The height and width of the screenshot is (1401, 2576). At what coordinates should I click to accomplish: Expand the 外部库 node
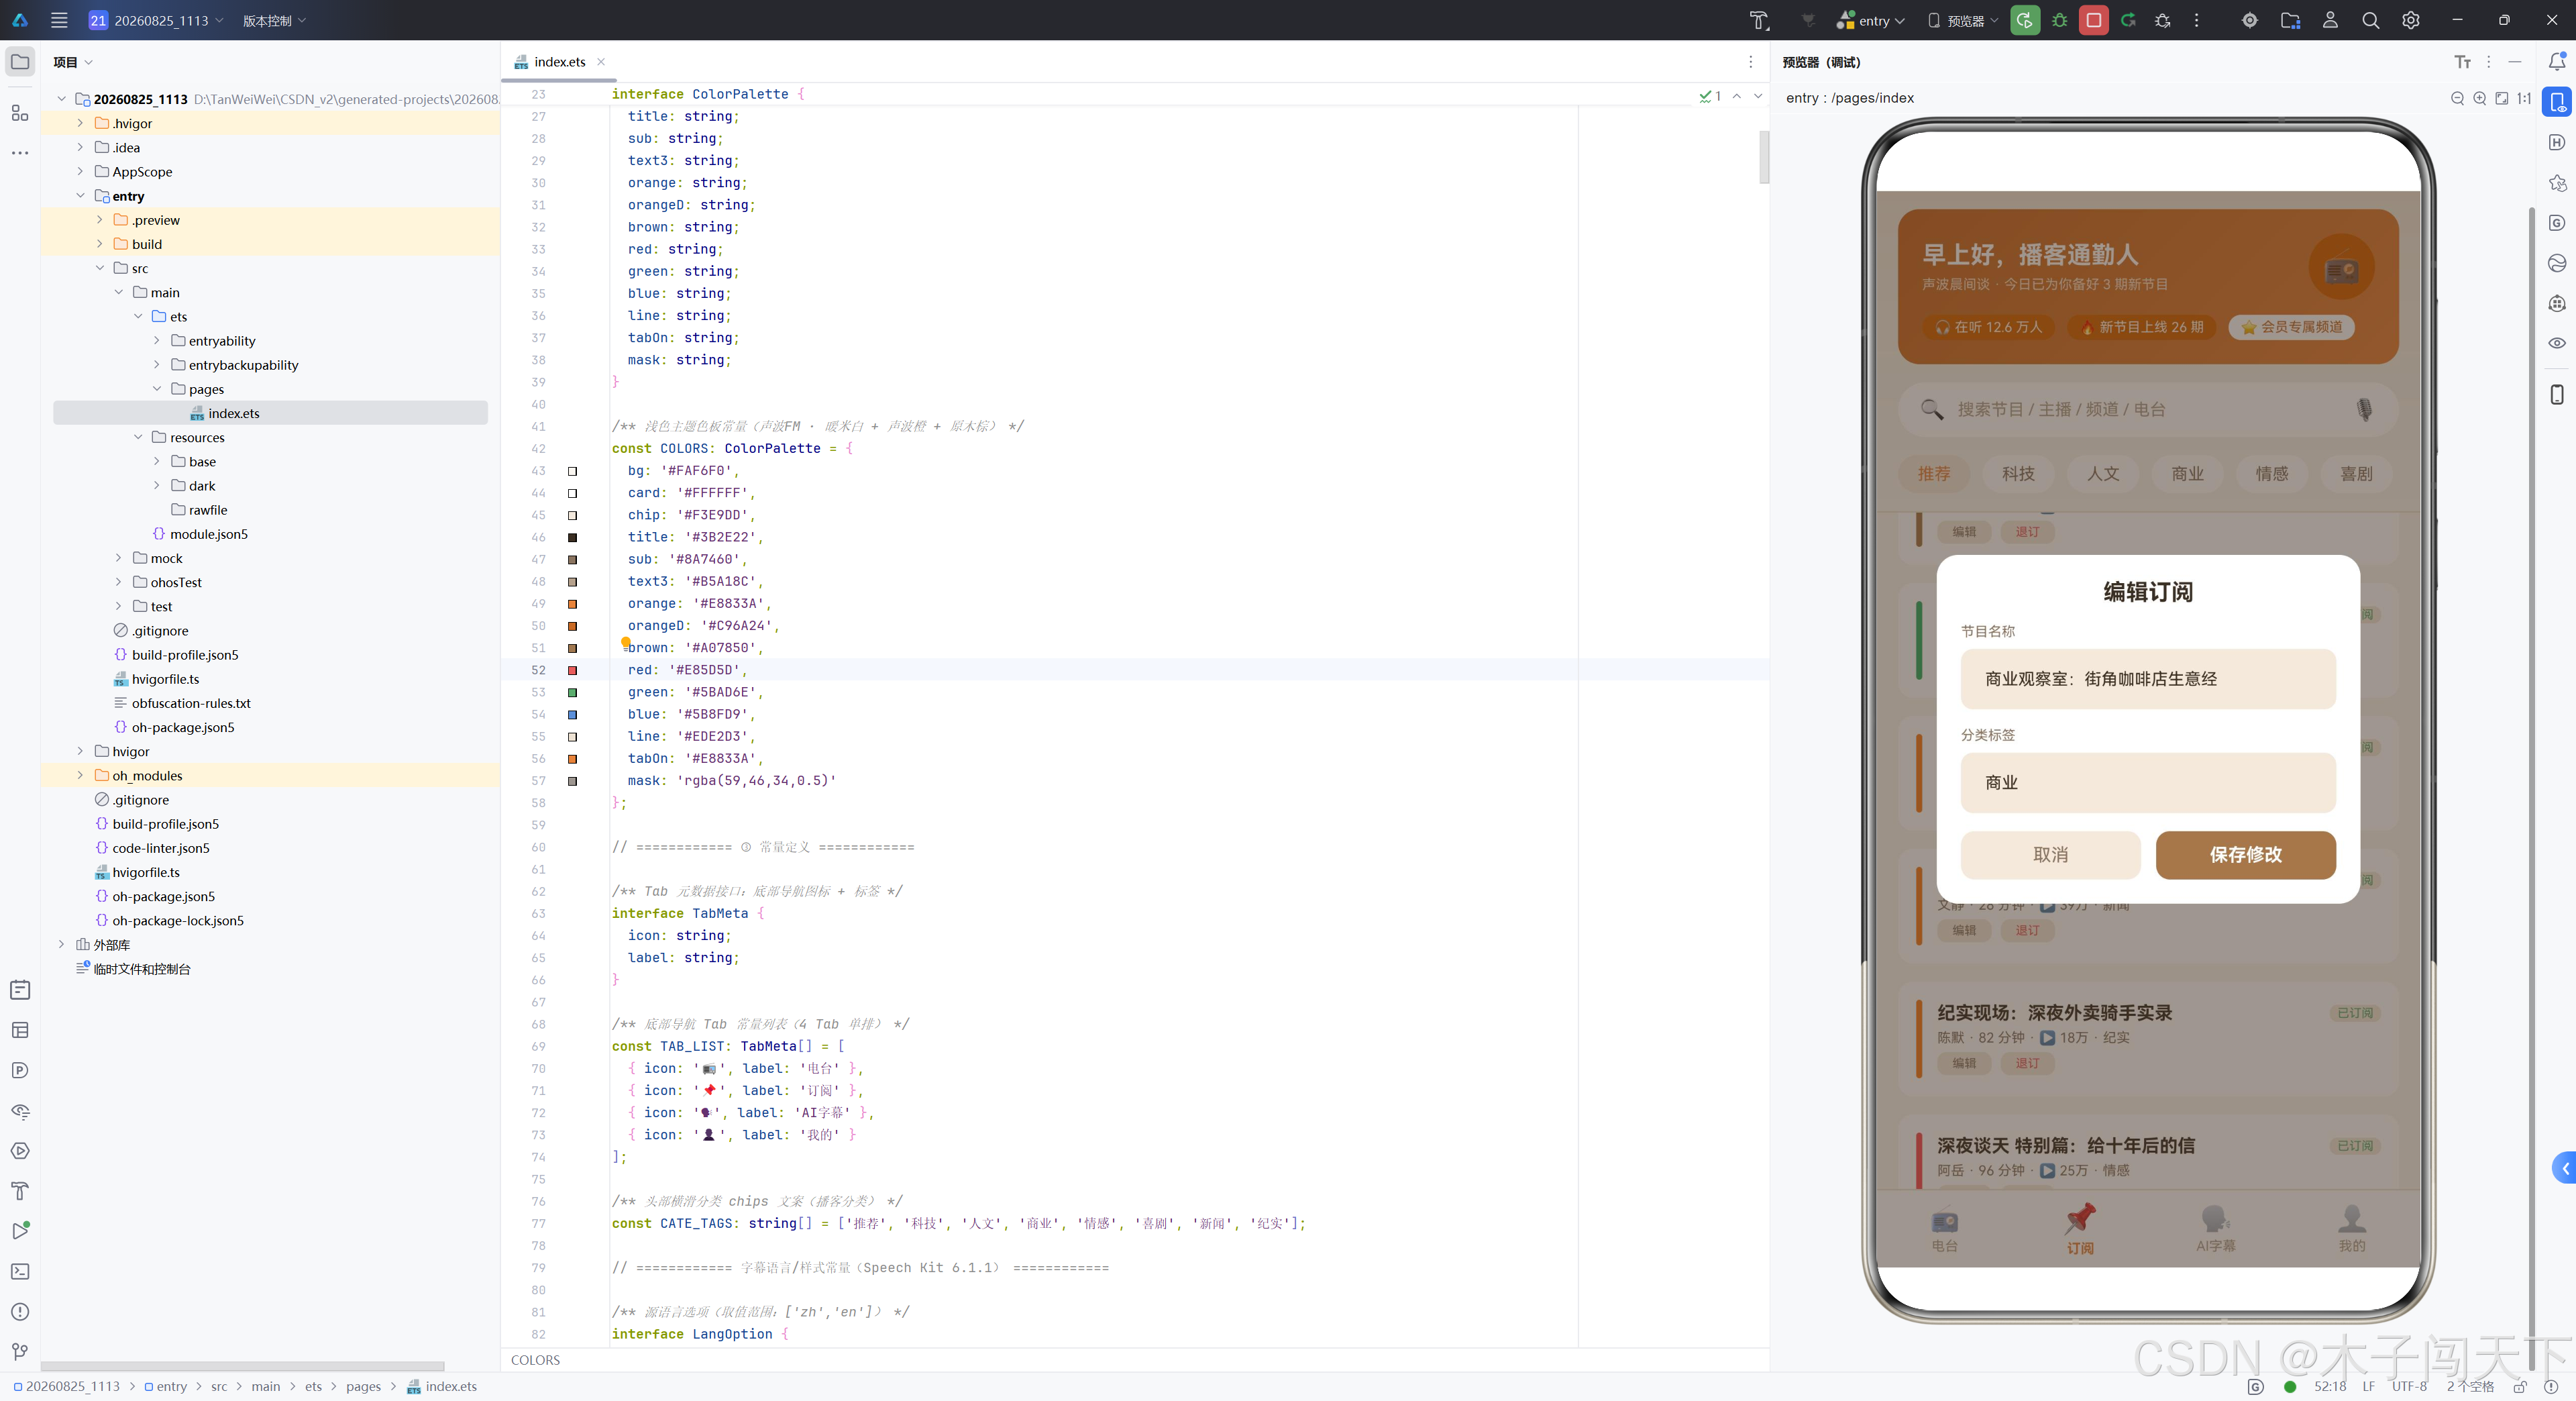(62, 944)
